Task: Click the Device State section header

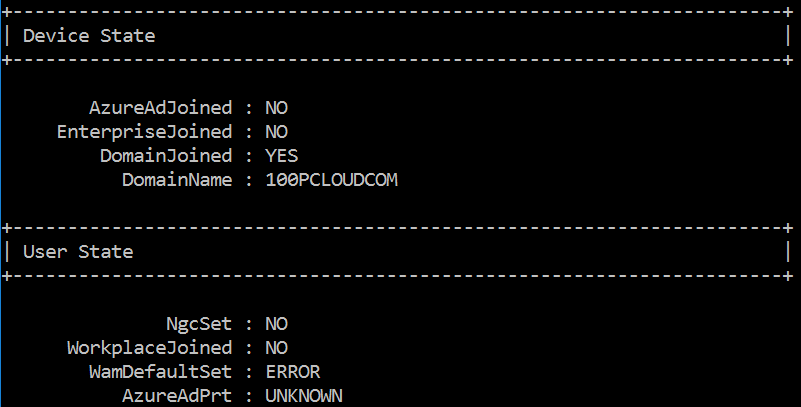Action: [88, 36]
